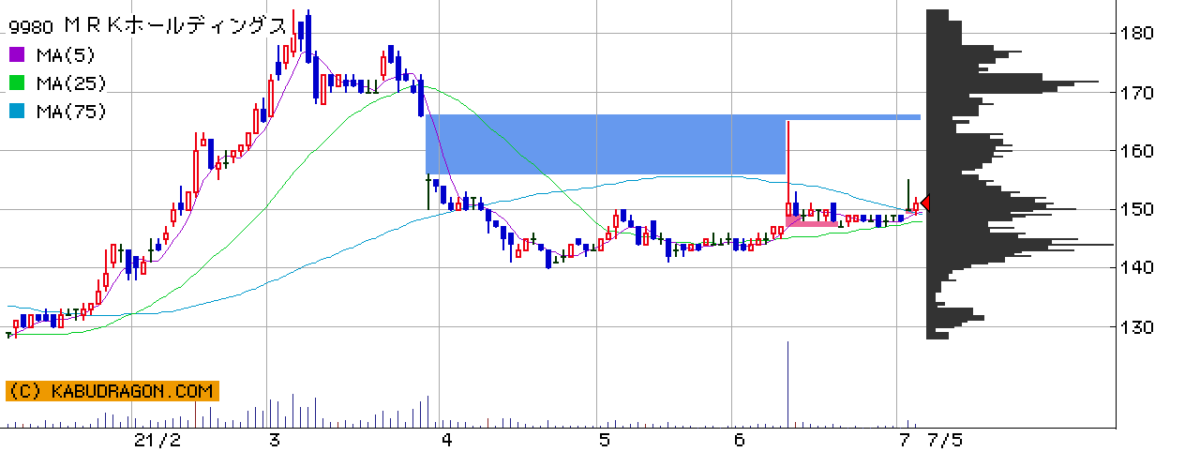Click the red current-price arrow marker
Screen dimensions: 1200x452
point(925,203)
